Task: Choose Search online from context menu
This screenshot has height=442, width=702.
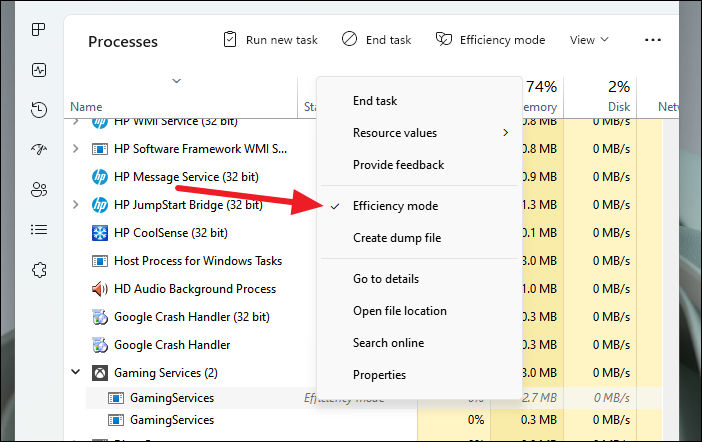Action: pyautogui.click(x=419, y=343)
